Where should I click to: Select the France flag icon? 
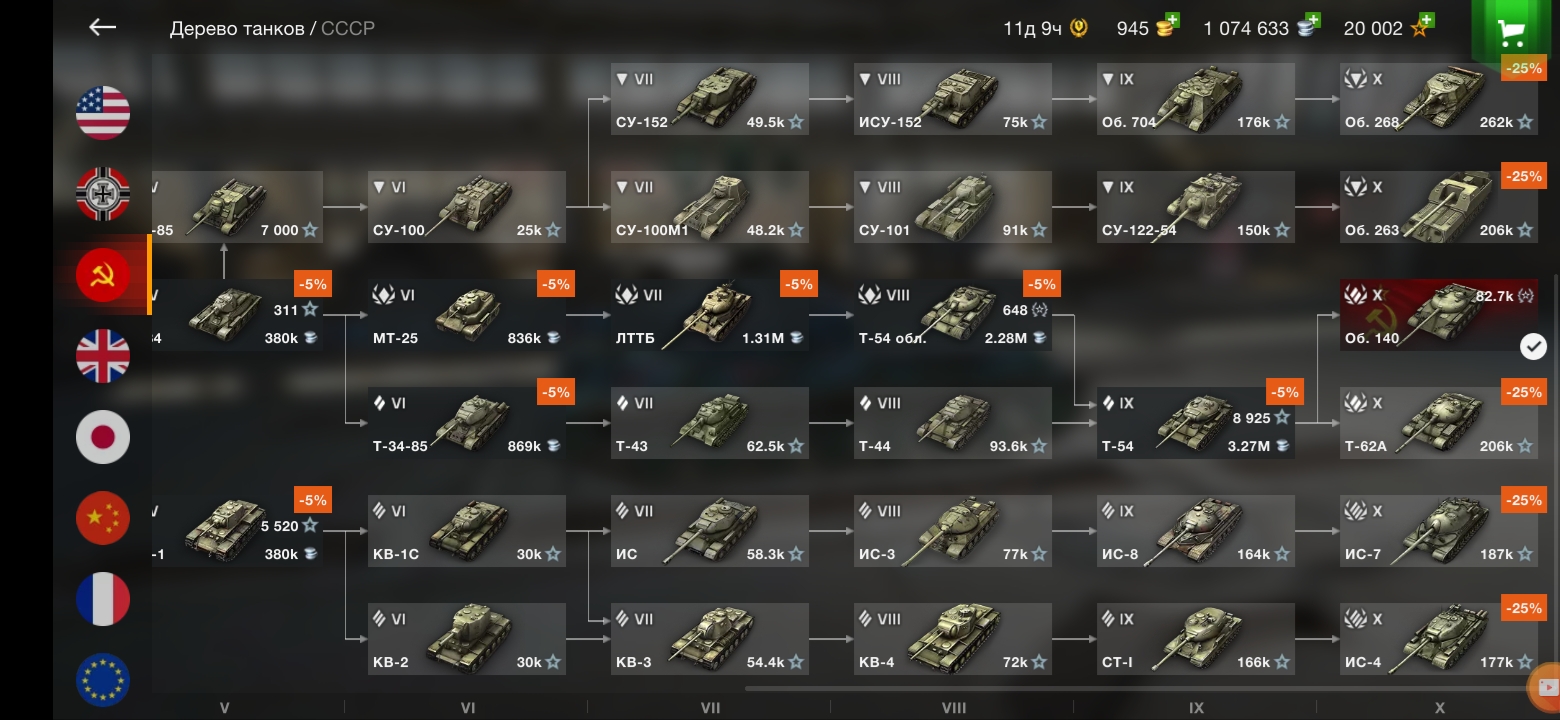pyautogui.click(x=103, y=598)
